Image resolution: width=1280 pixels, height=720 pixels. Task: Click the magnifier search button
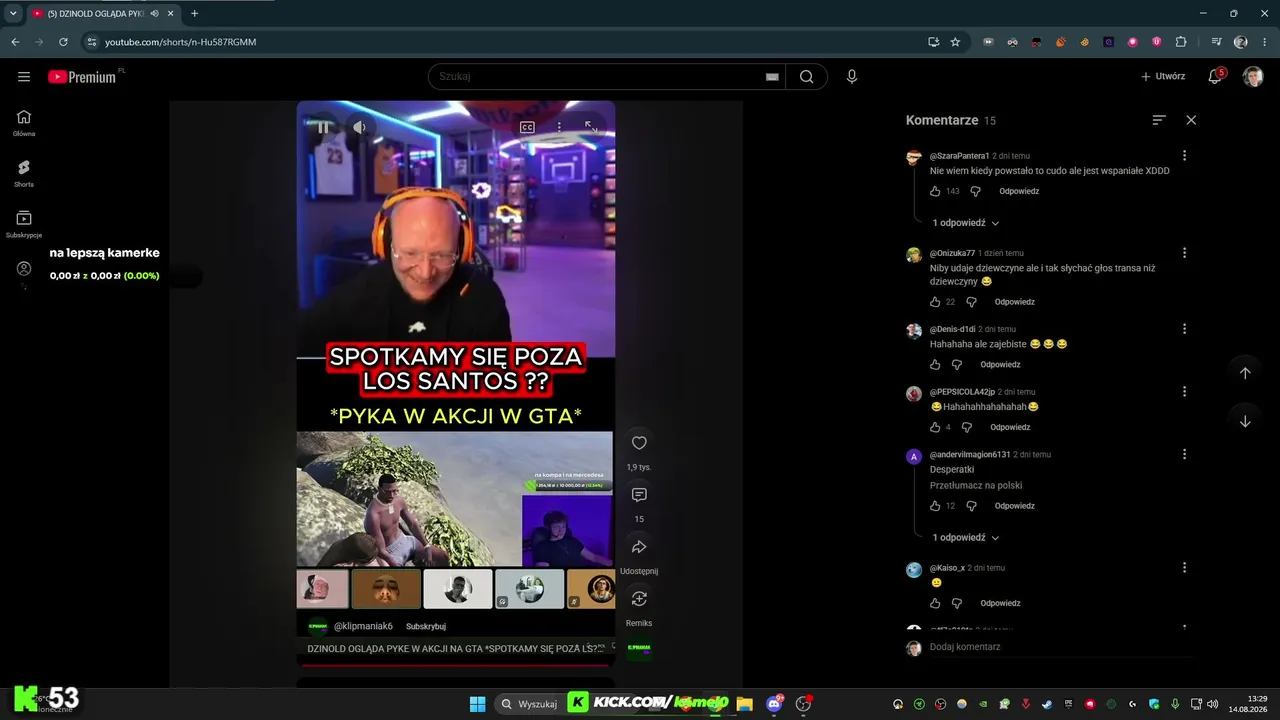tap(807, 77)
